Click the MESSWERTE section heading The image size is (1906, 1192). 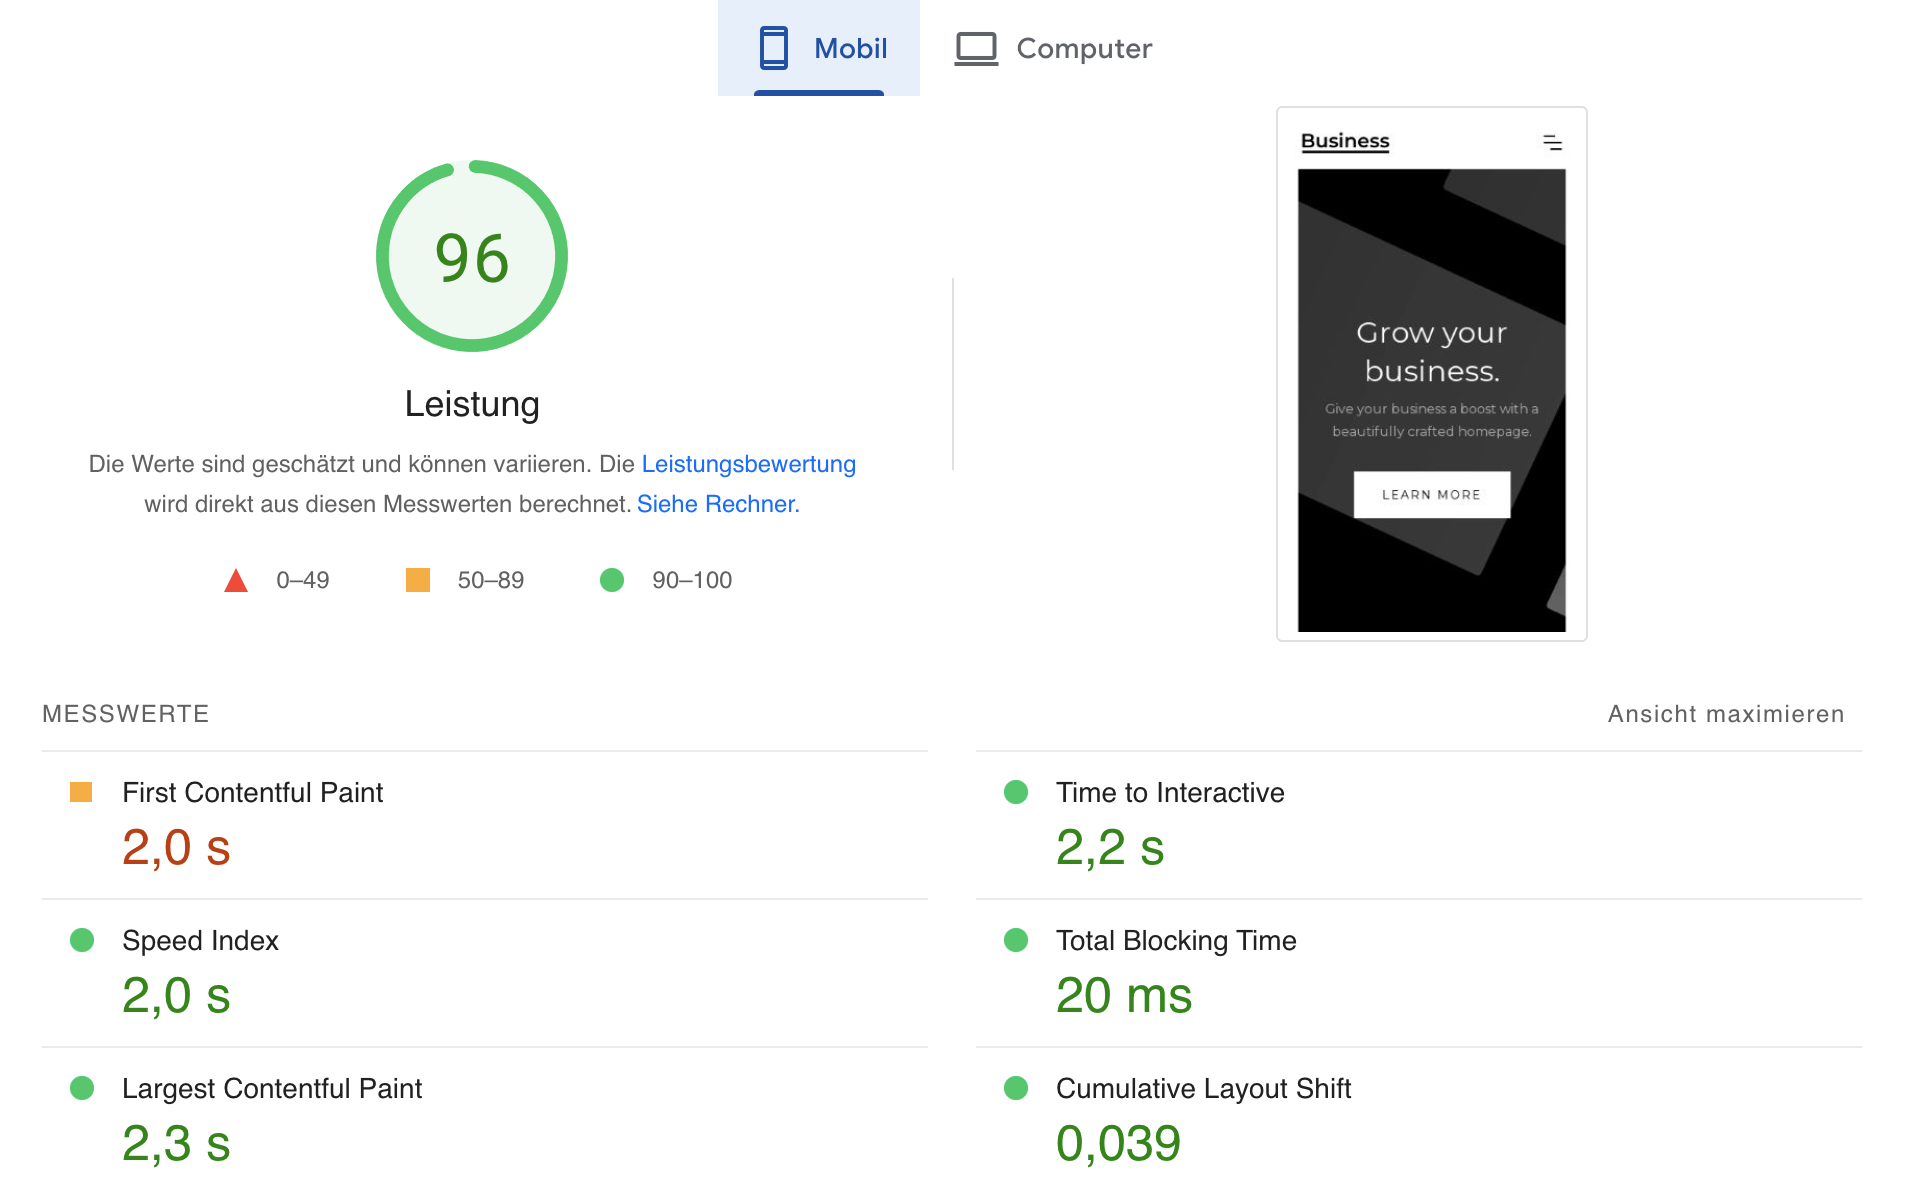pos(126,714)
